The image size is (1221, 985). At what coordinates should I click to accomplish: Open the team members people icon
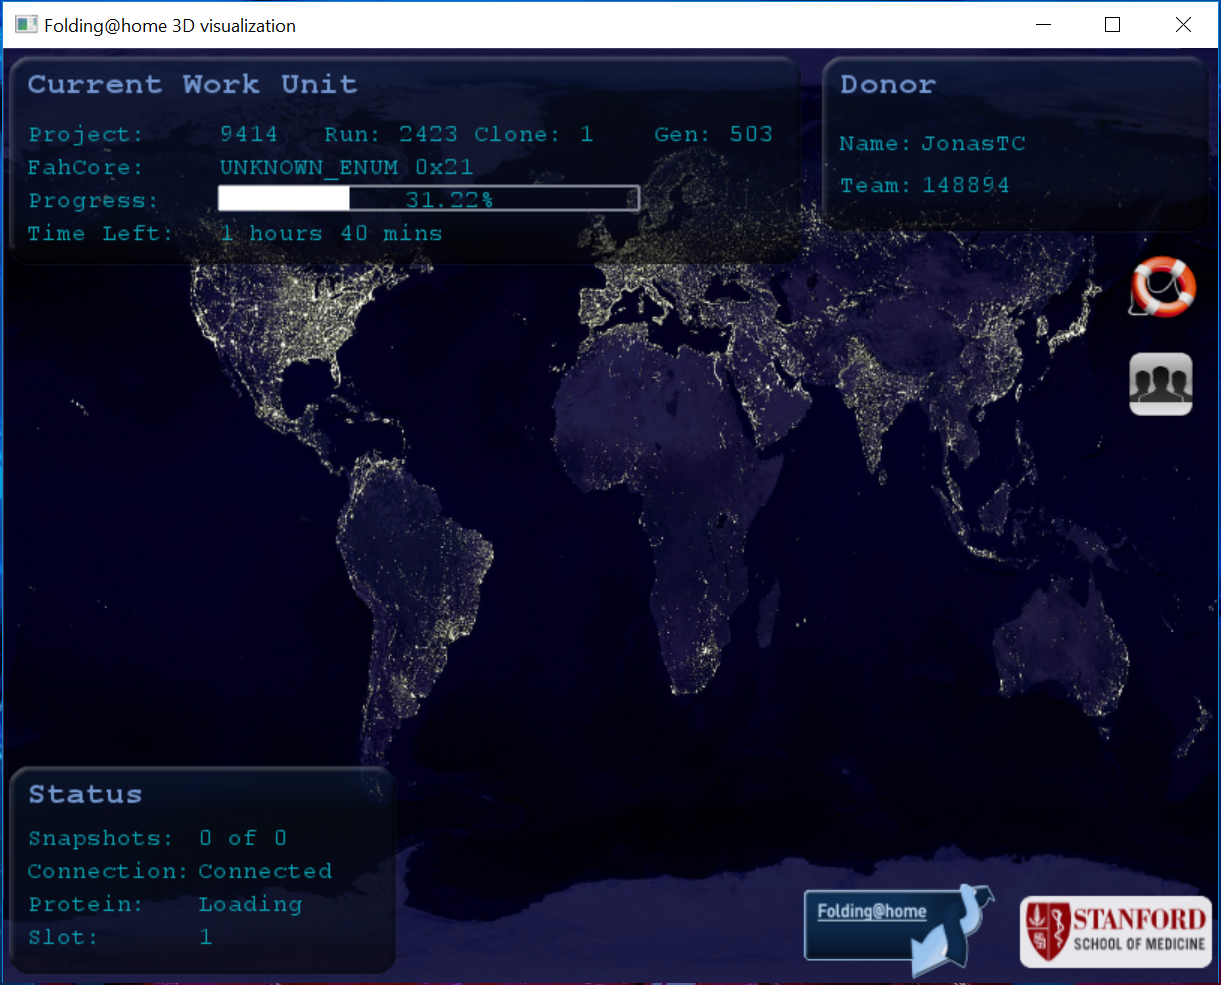coord(1161,384)
